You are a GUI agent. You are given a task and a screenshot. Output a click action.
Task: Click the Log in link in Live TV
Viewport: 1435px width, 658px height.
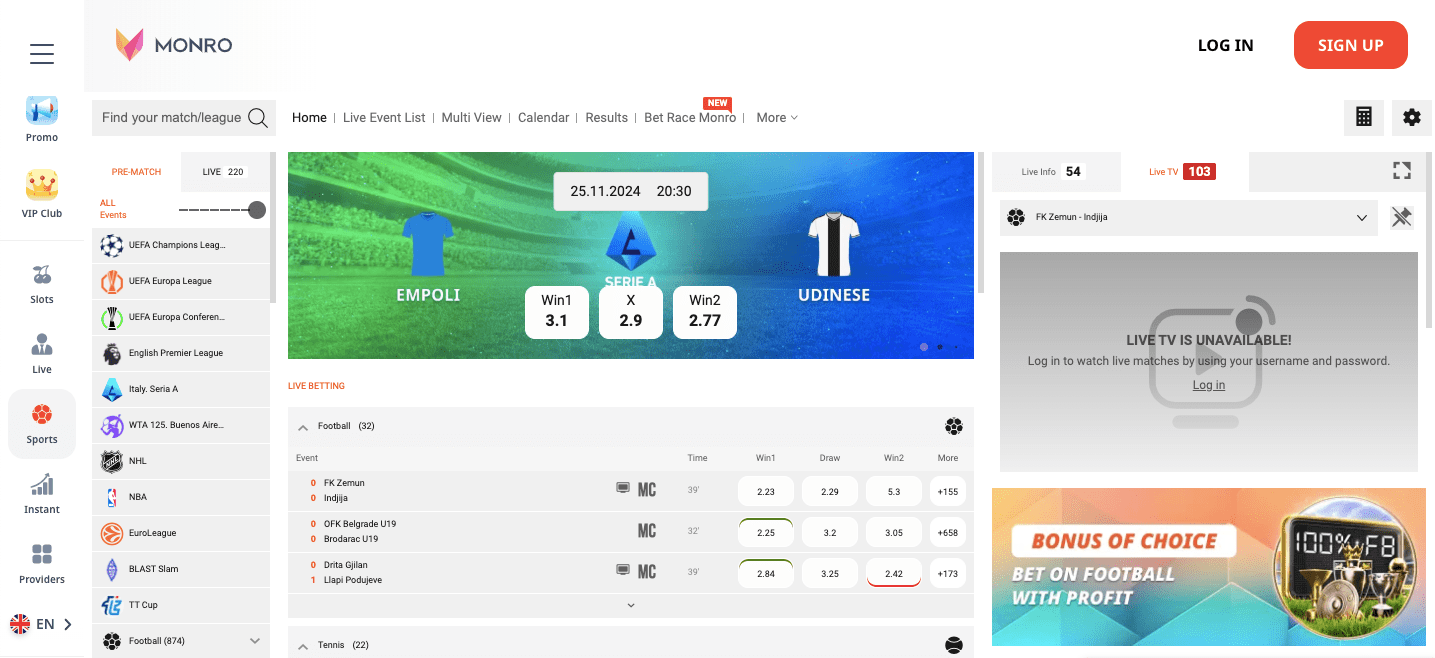click(1208, 385)
